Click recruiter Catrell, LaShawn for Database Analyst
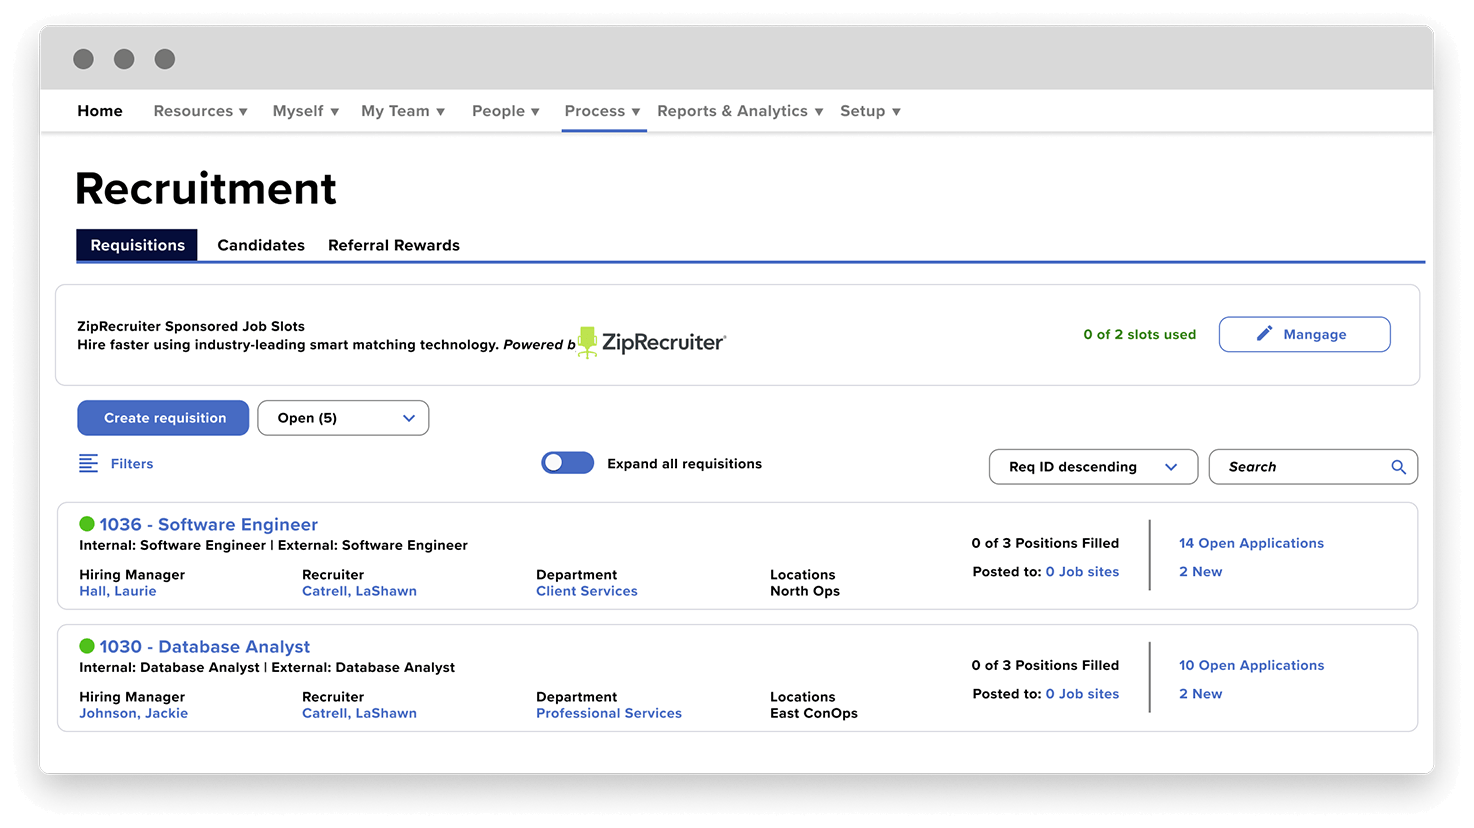 click(x=359, y=713)
